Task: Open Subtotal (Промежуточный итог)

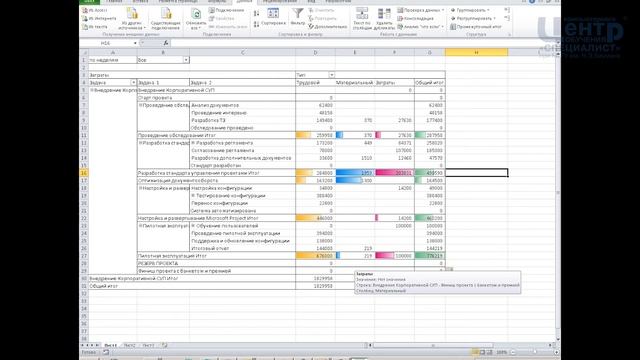Action: (x=476, y=27)
